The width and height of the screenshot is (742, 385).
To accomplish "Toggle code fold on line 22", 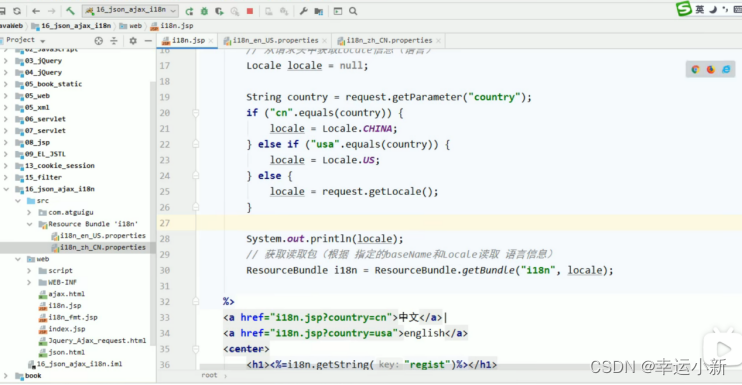I will tap(195, 145).
